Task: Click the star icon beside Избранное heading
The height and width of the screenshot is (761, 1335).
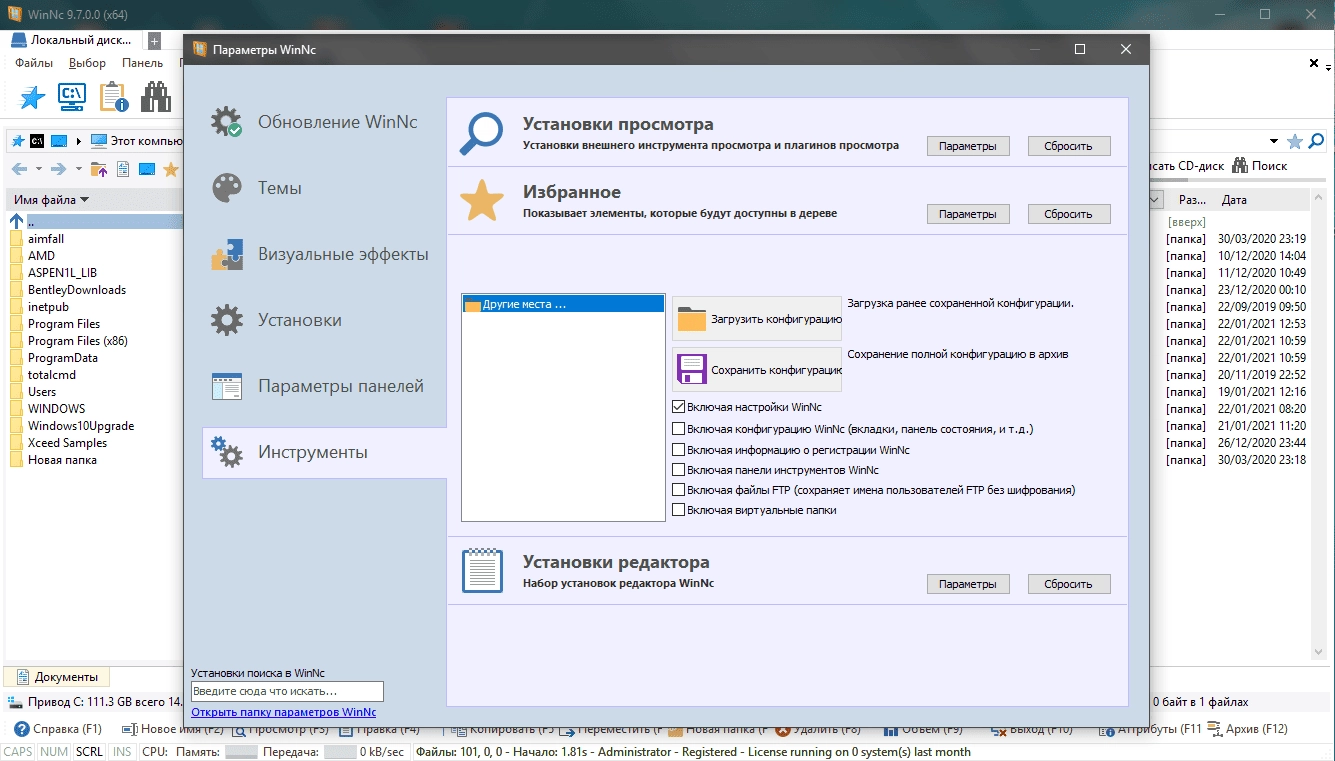Action: [481, 201]
